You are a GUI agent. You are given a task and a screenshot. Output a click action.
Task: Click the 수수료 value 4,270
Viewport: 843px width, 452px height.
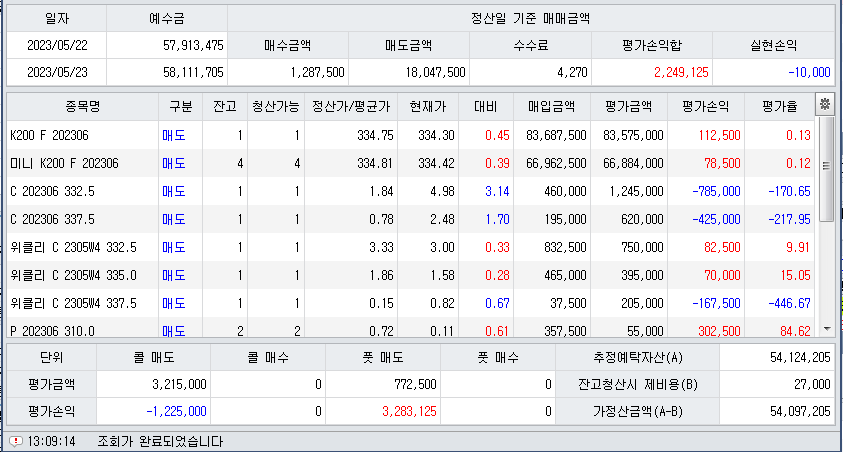point(572,72)
